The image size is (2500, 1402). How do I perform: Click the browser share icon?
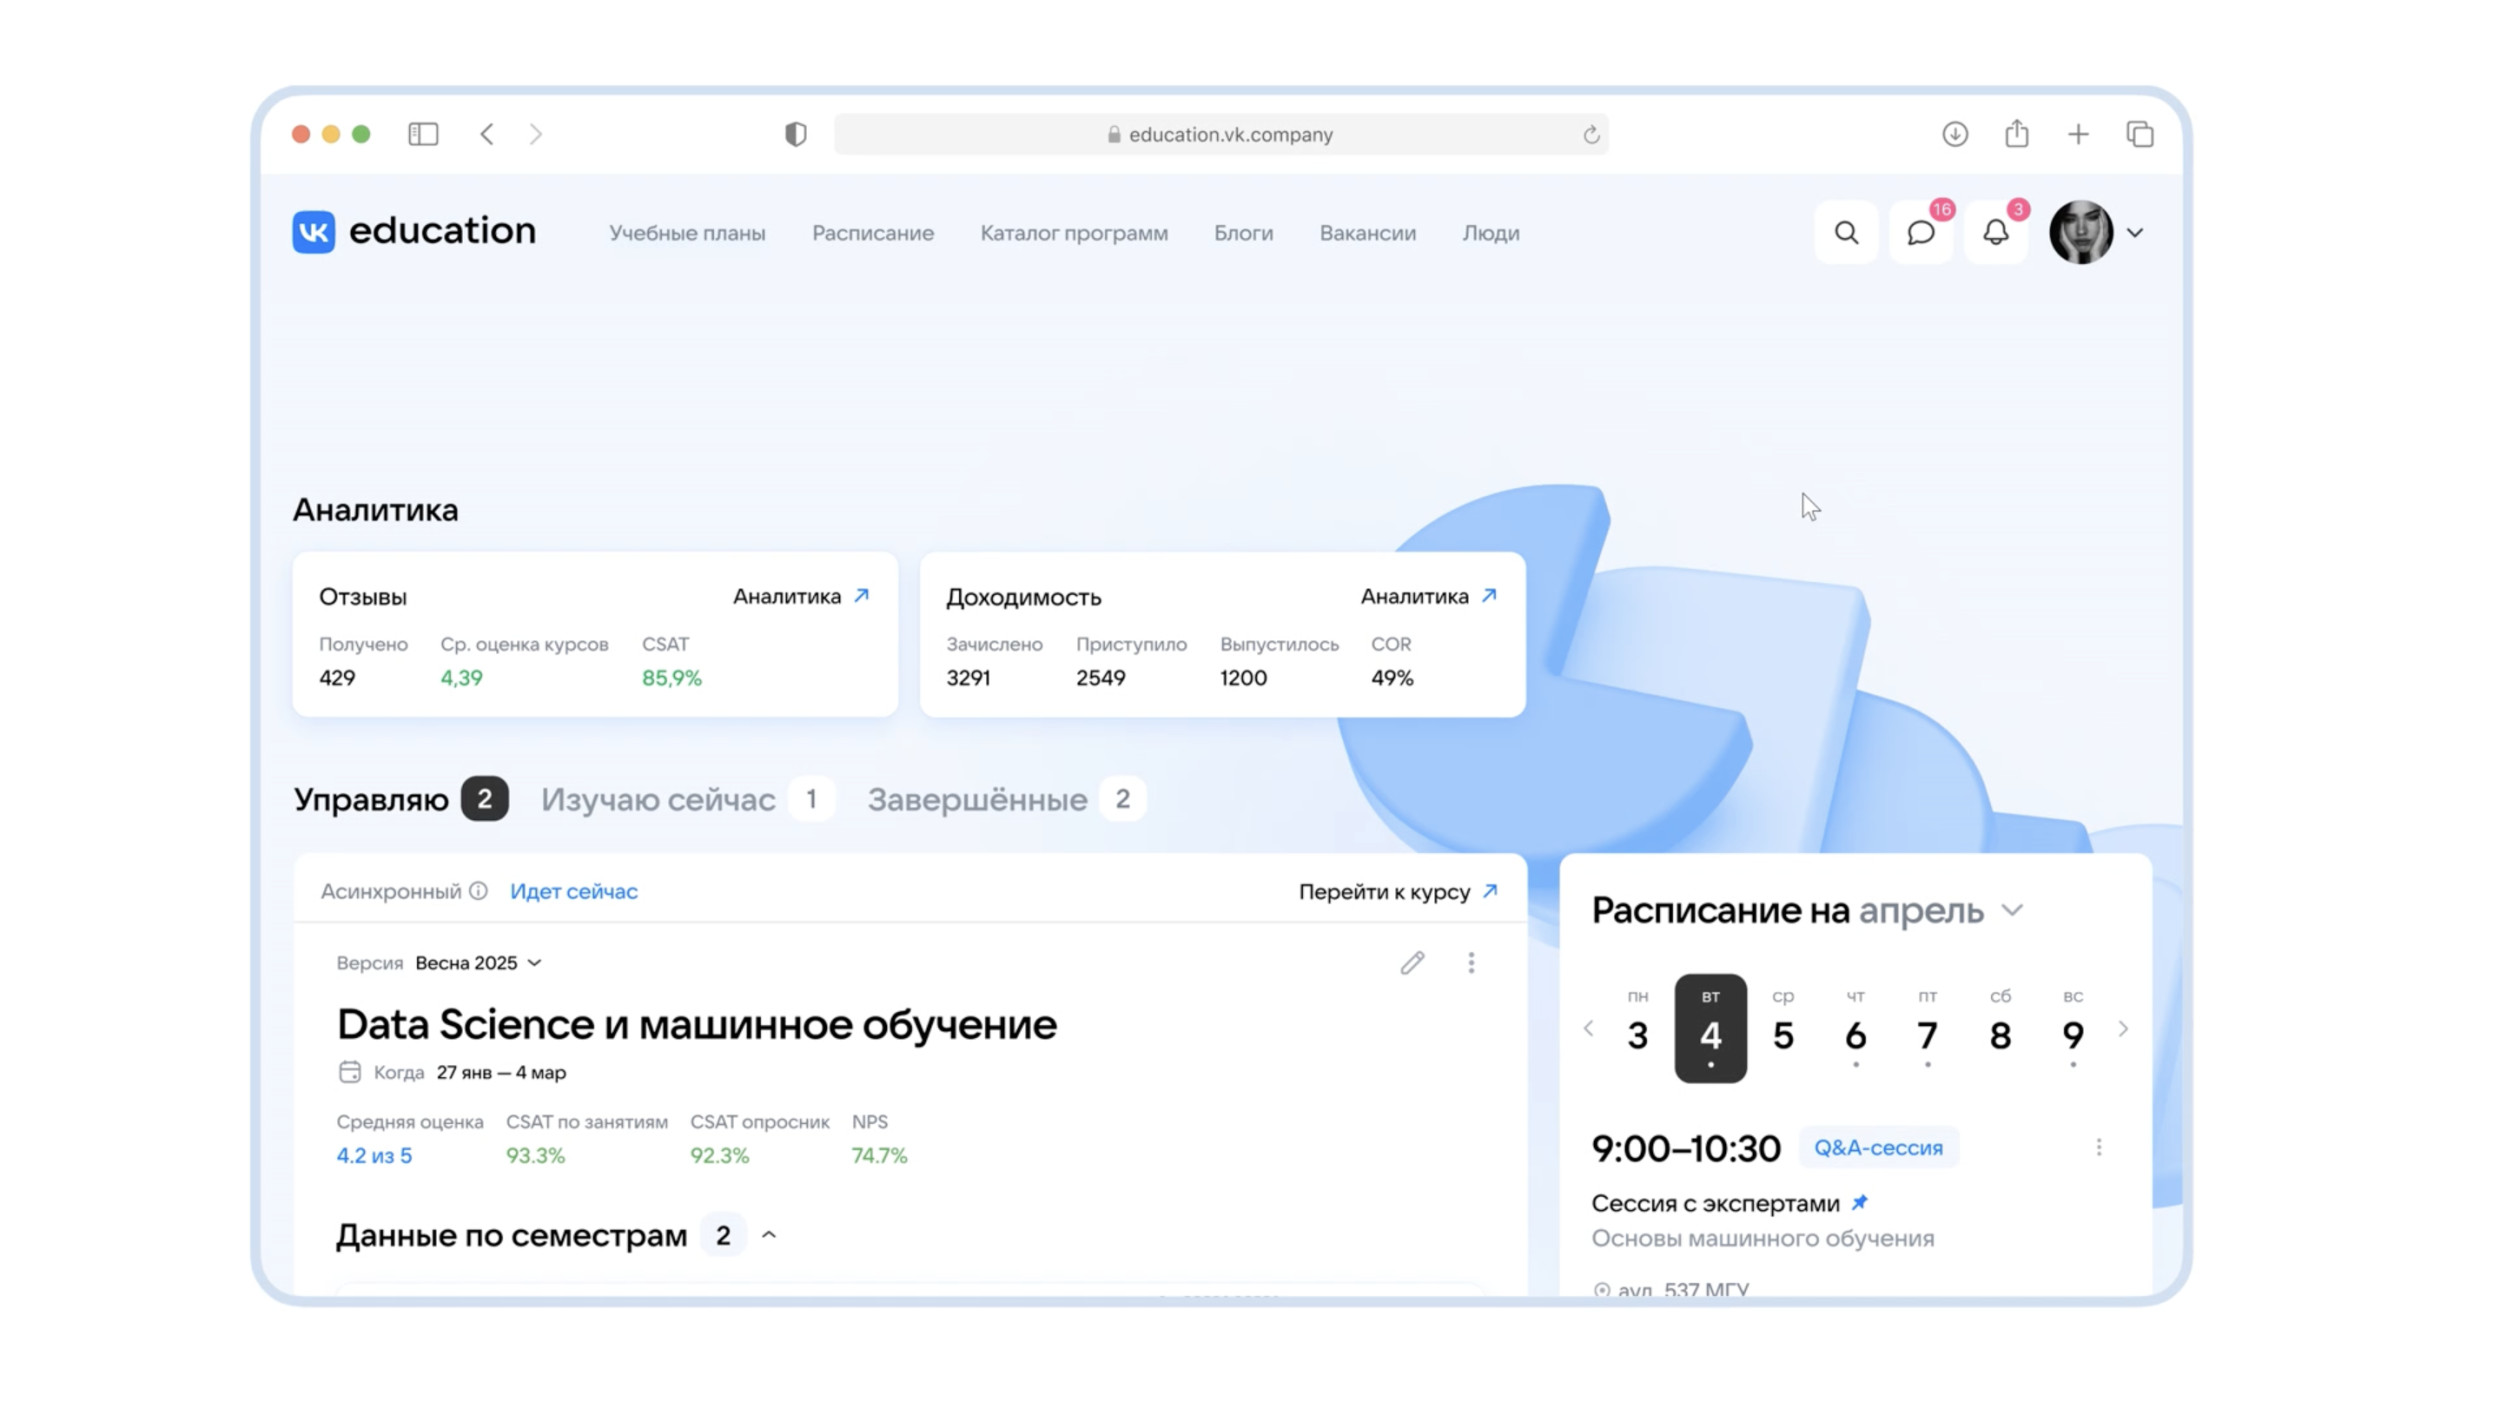[2016, 134]
